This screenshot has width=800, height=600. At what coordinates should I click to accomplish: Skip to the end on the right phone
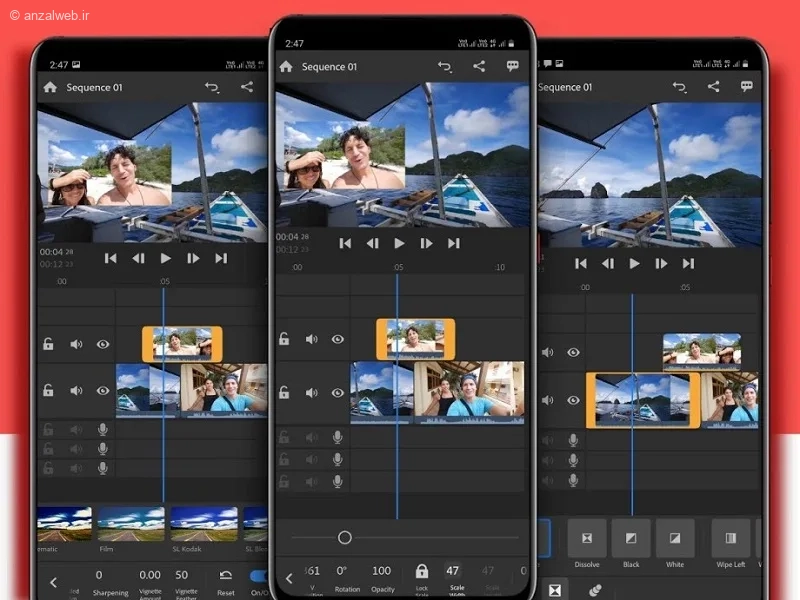click(689, 263)
